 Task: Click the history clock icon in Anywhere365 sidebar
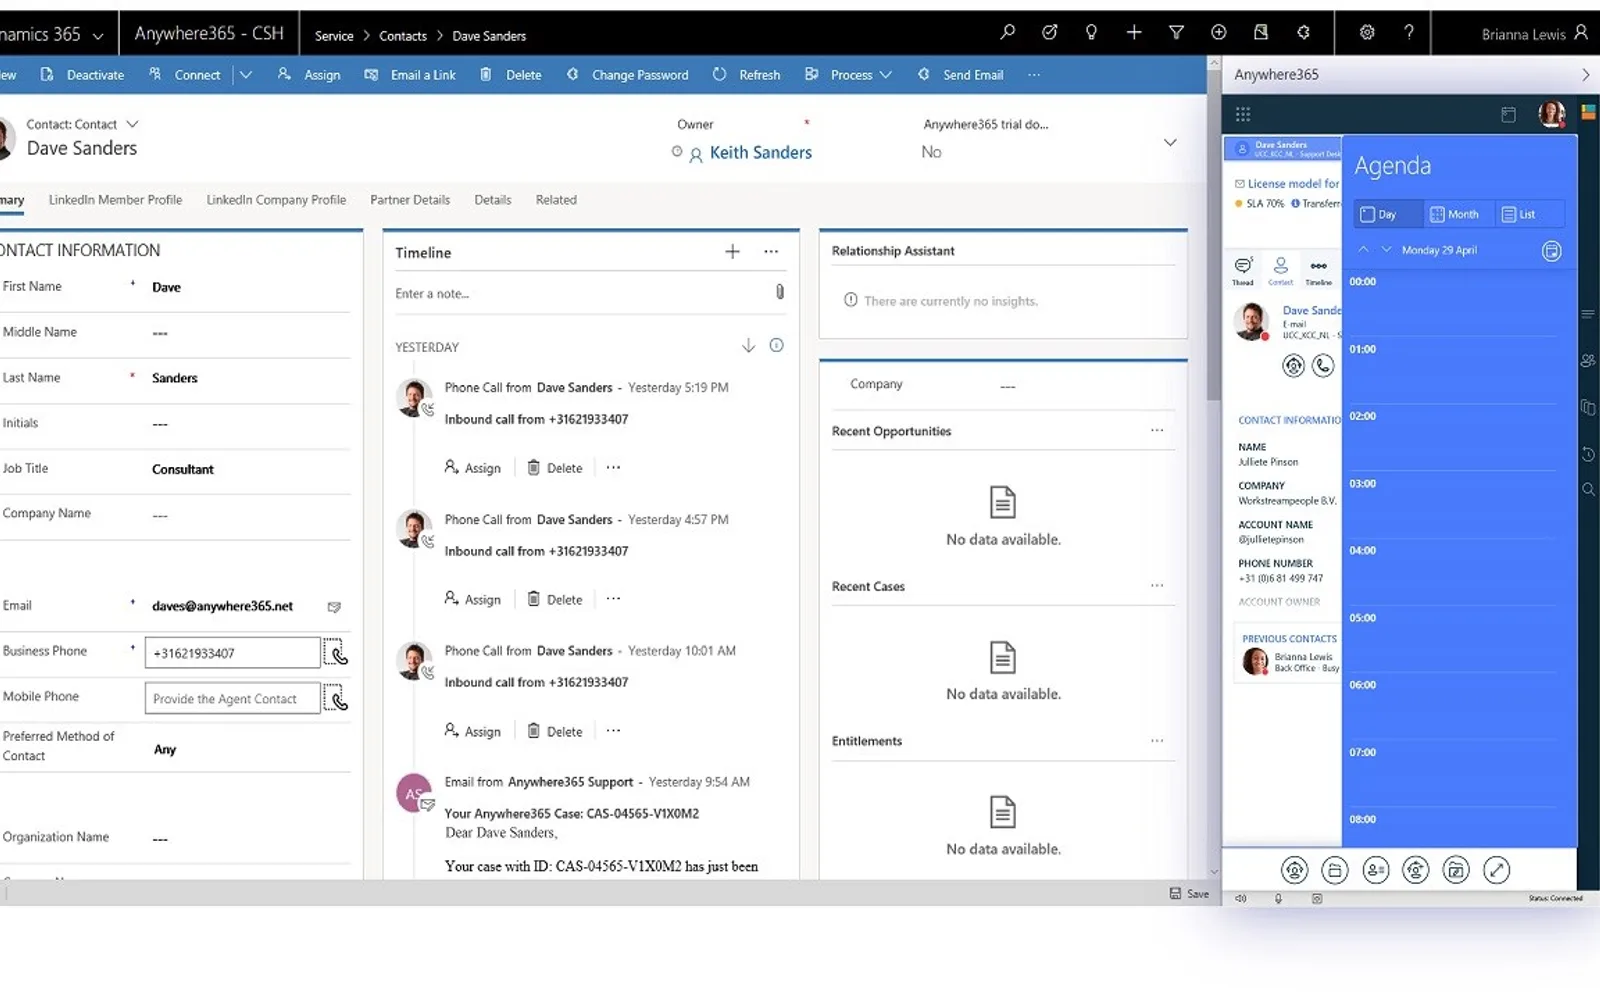click(x=1588, y=454)
